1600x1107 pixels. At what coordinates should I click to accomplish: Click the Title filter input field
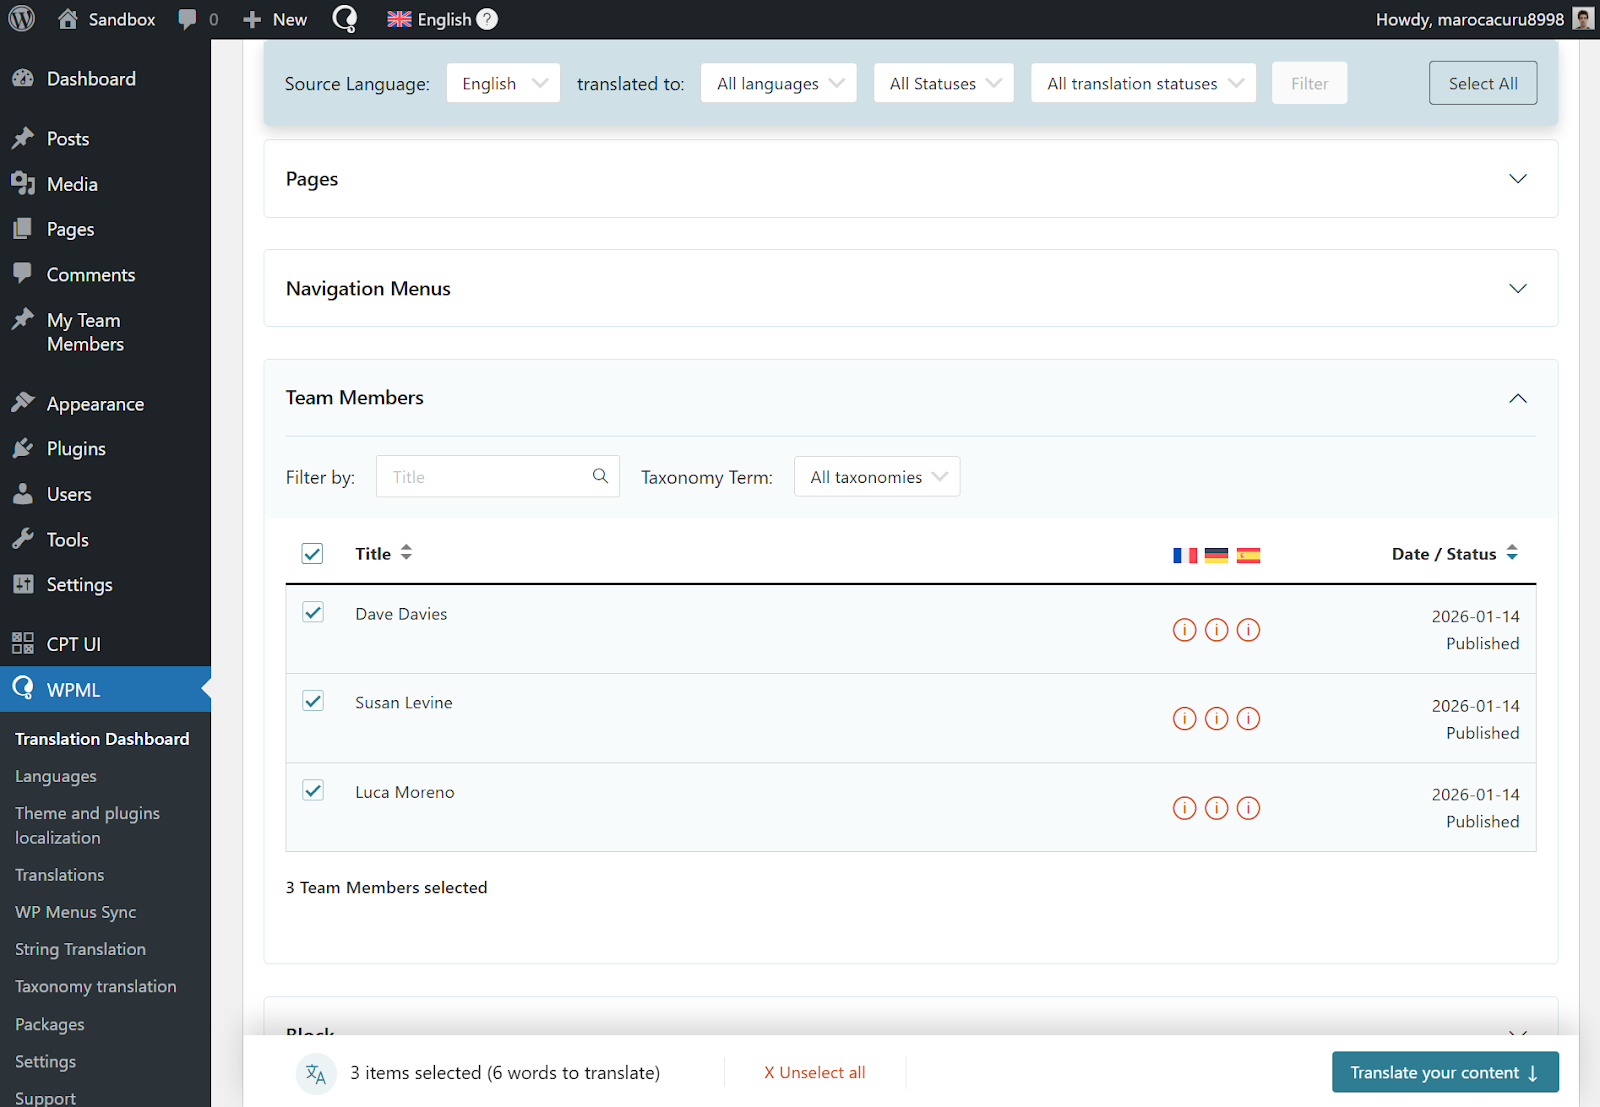485,477
